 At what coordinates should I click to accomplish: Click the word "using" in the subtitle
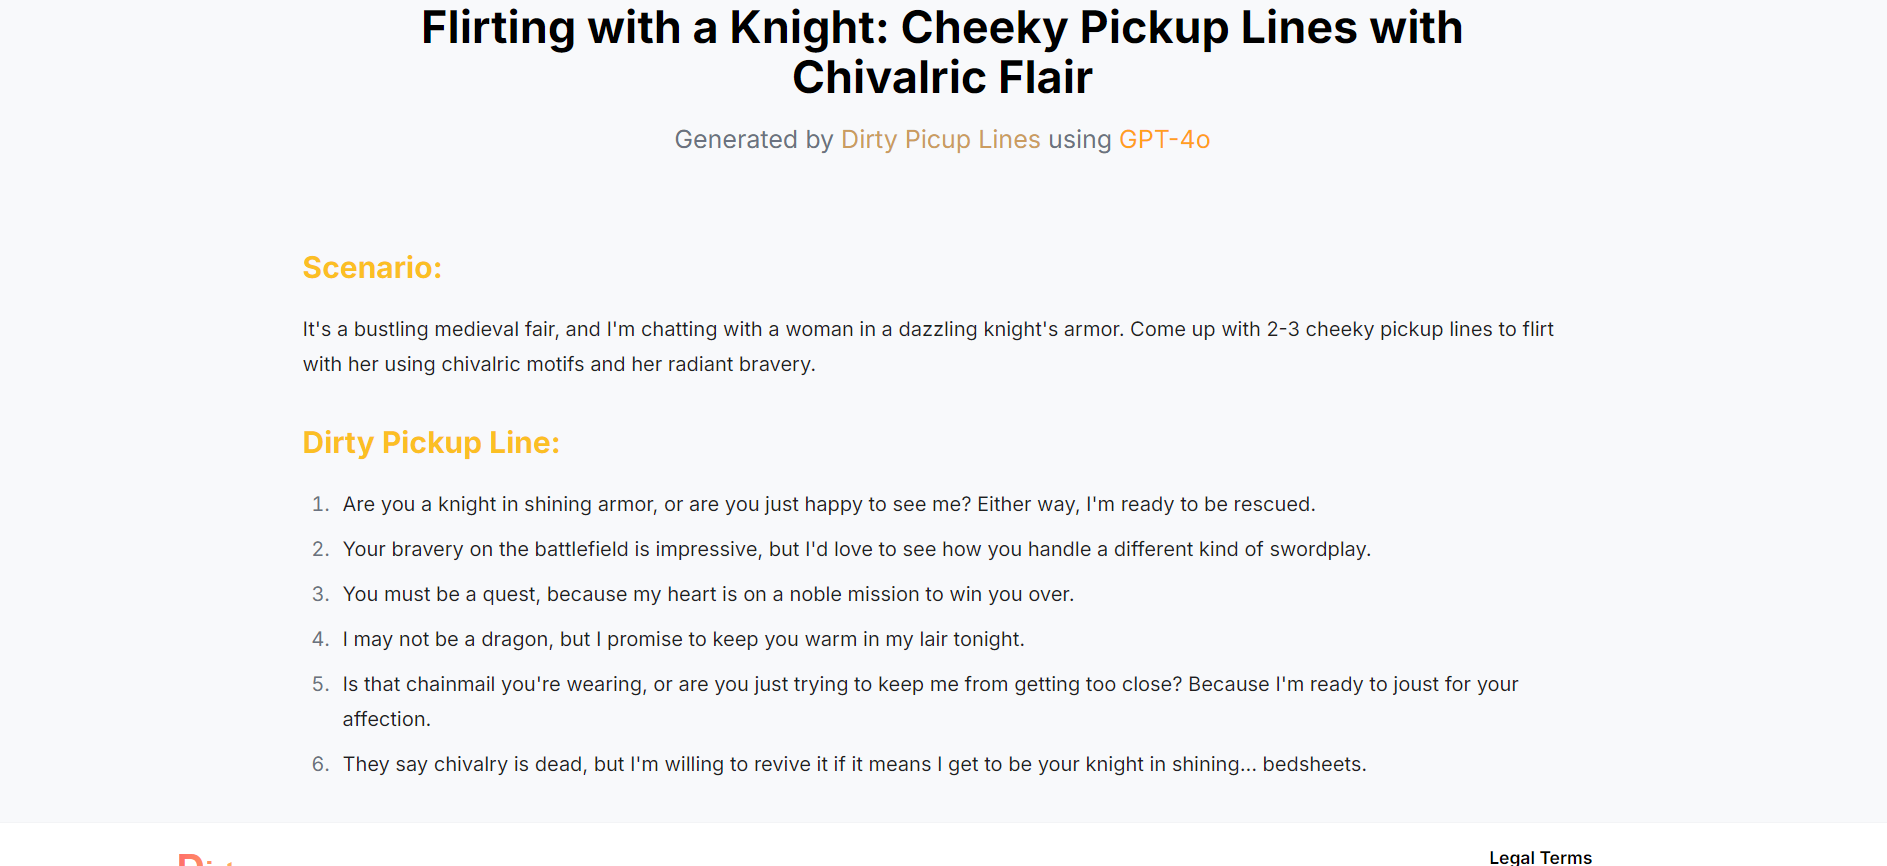(1080, 139)
